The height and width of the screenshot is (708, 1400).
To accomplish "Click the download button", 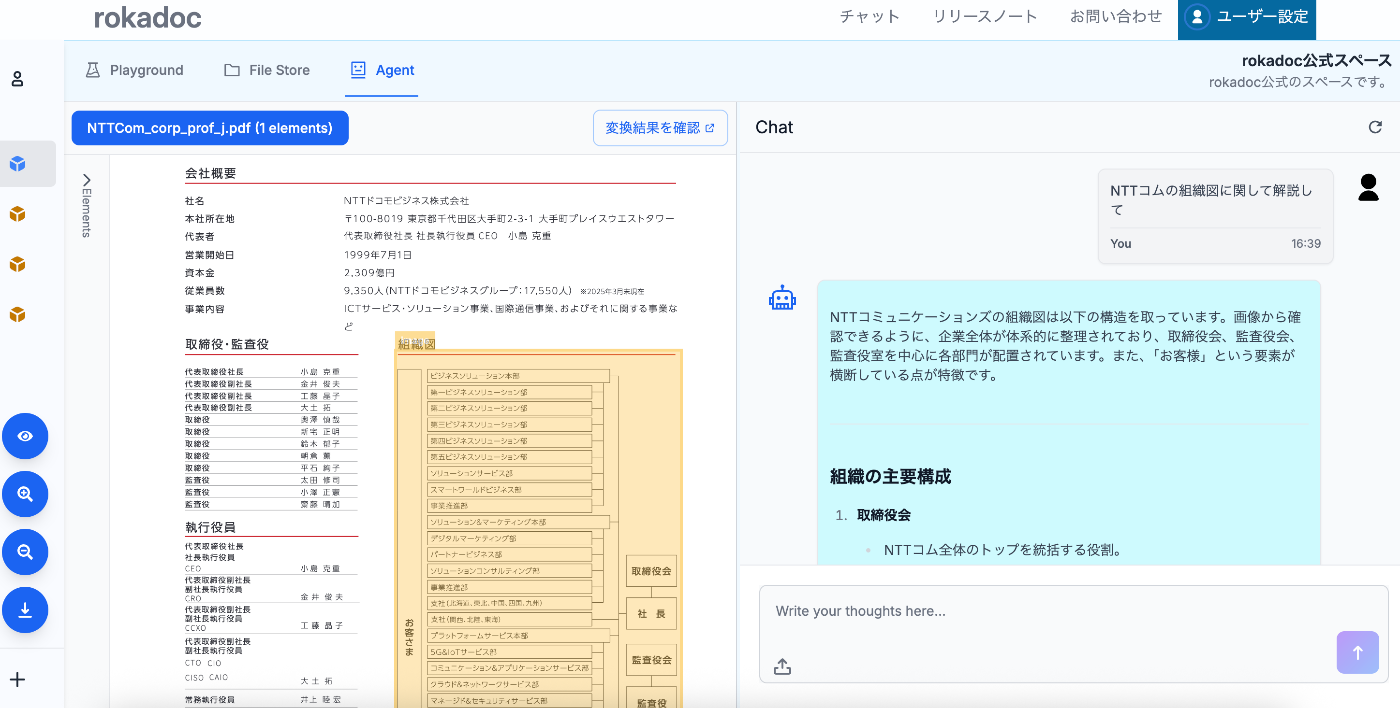I will [x=25, y=610].
